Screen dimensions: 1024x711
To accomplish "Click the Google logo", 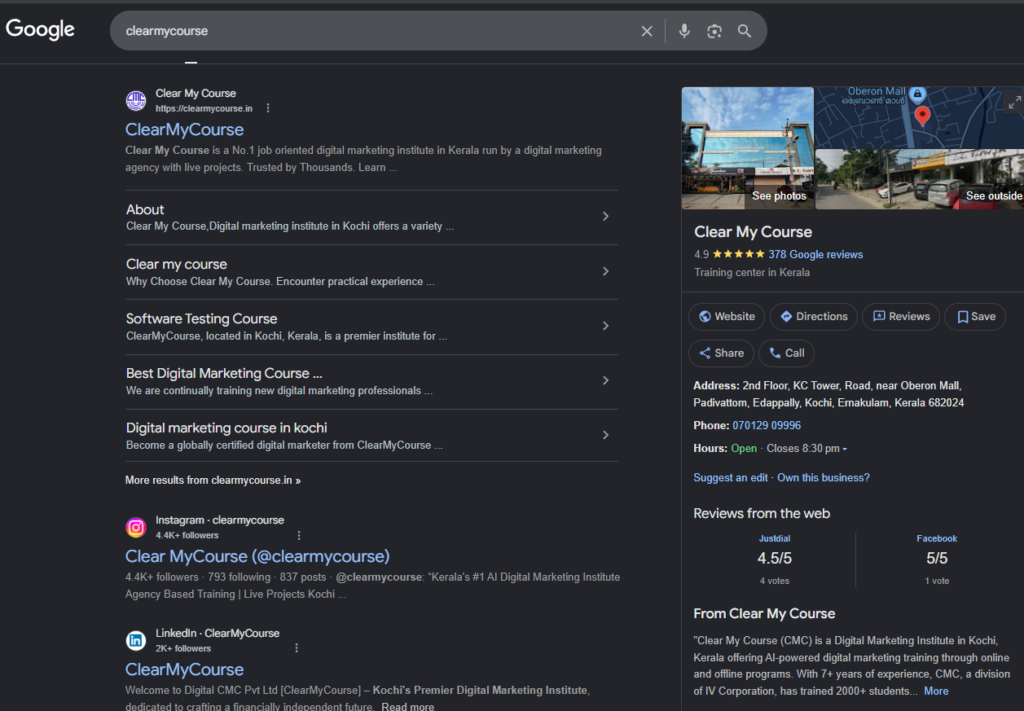I will [40, 29].
